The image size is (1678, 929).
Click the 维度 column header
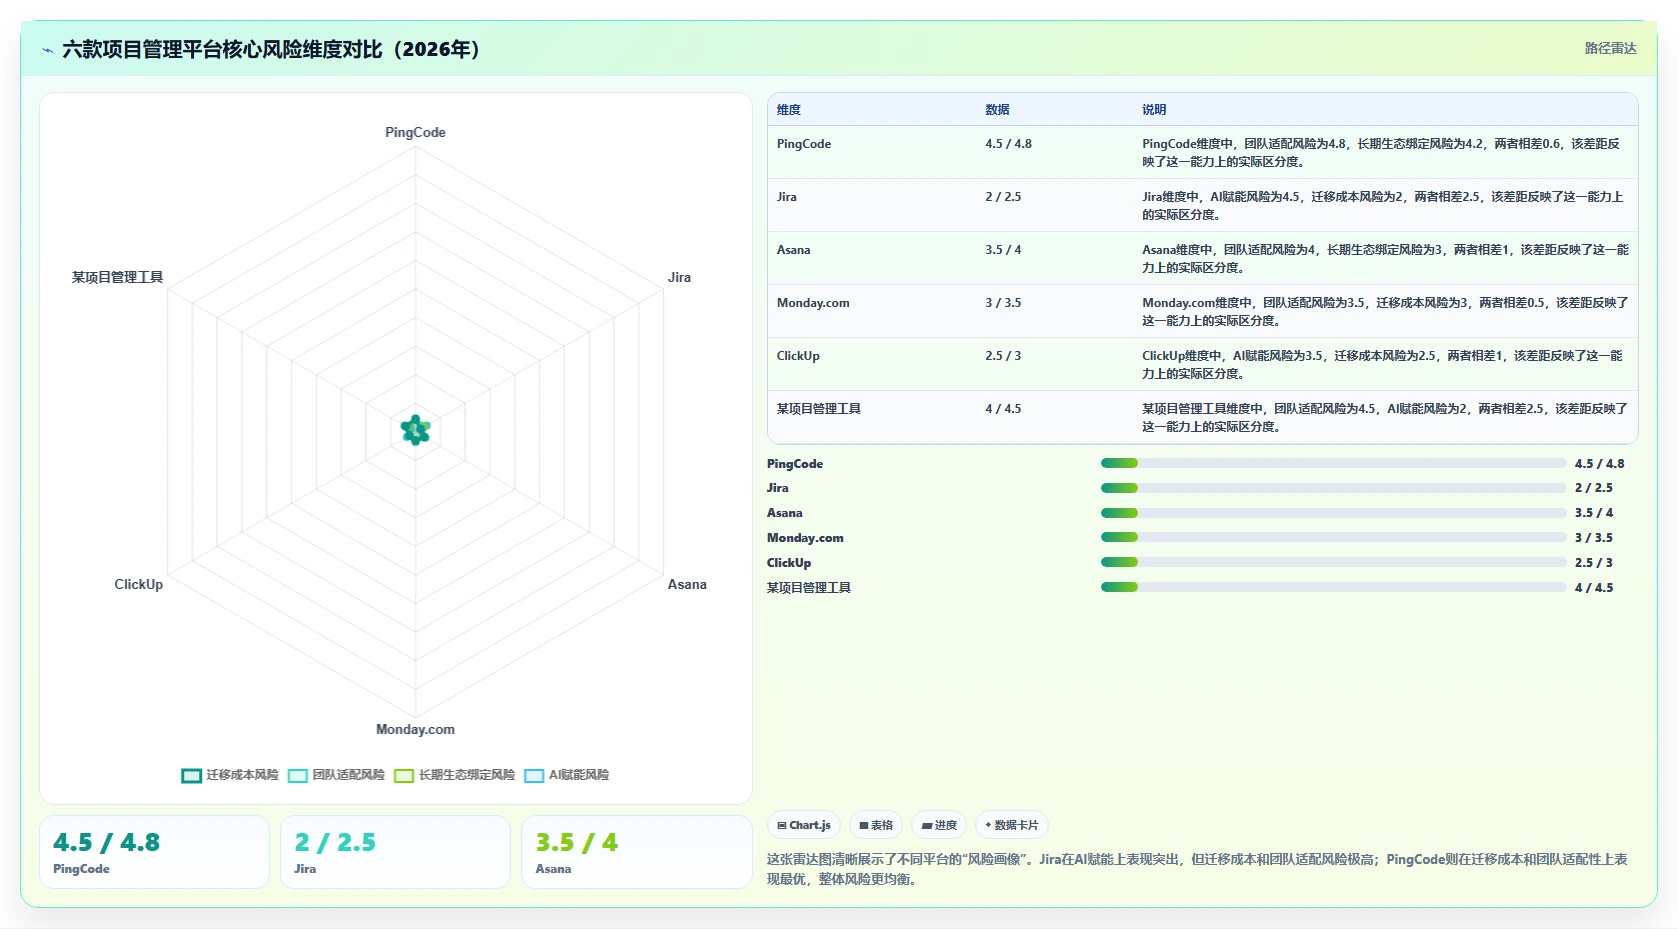coord(789,110)
